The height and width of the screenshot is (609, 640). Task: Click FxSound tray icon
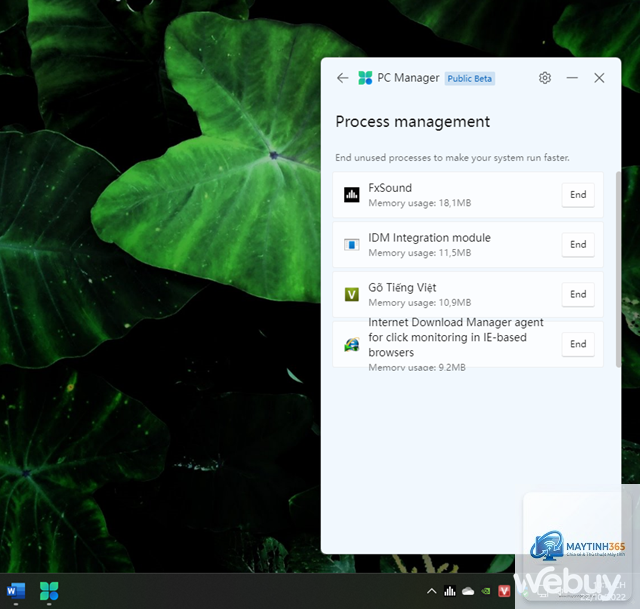coord(450,591)
